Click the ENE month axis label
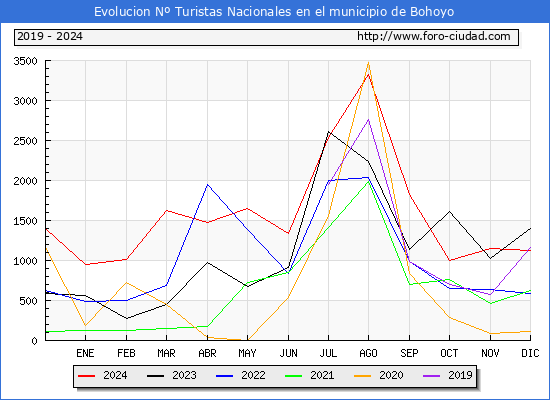Screen dimensions: 550x400 pyautogui.click(x=85, y=353)
